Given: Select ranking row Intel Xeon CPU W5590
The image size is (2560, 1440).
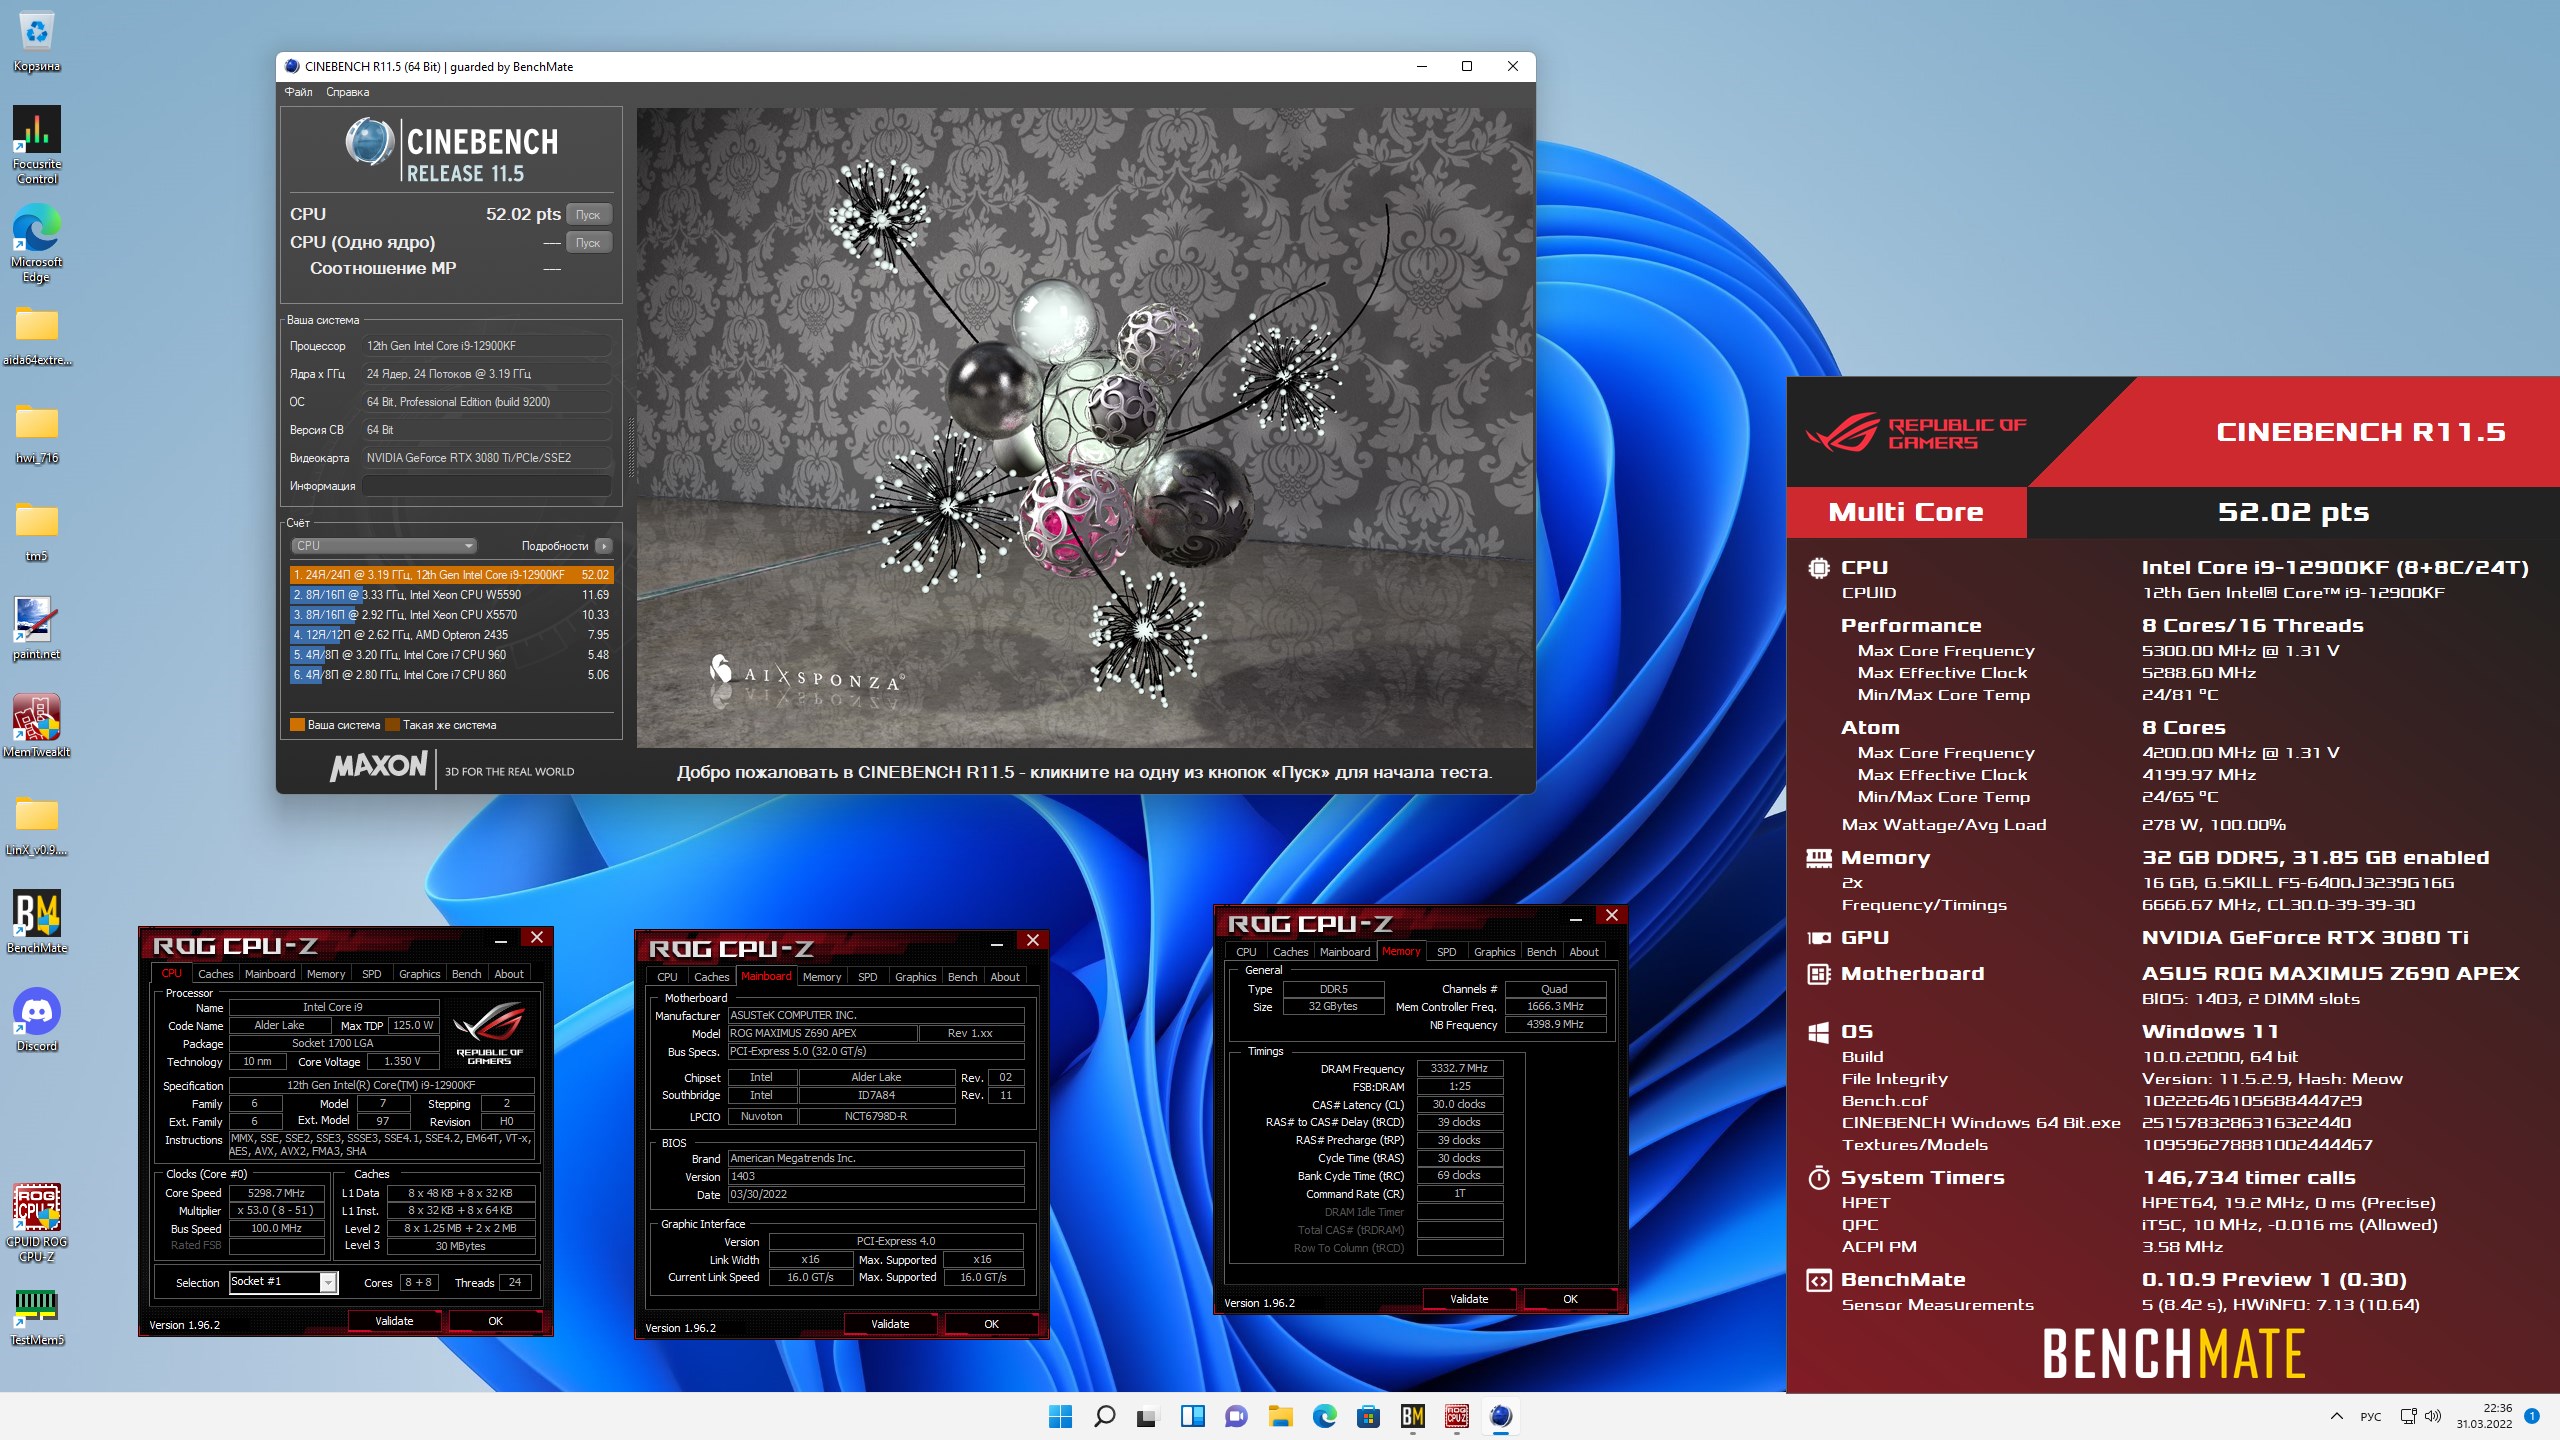Looking at the screenshot, I should click(451, 595).
